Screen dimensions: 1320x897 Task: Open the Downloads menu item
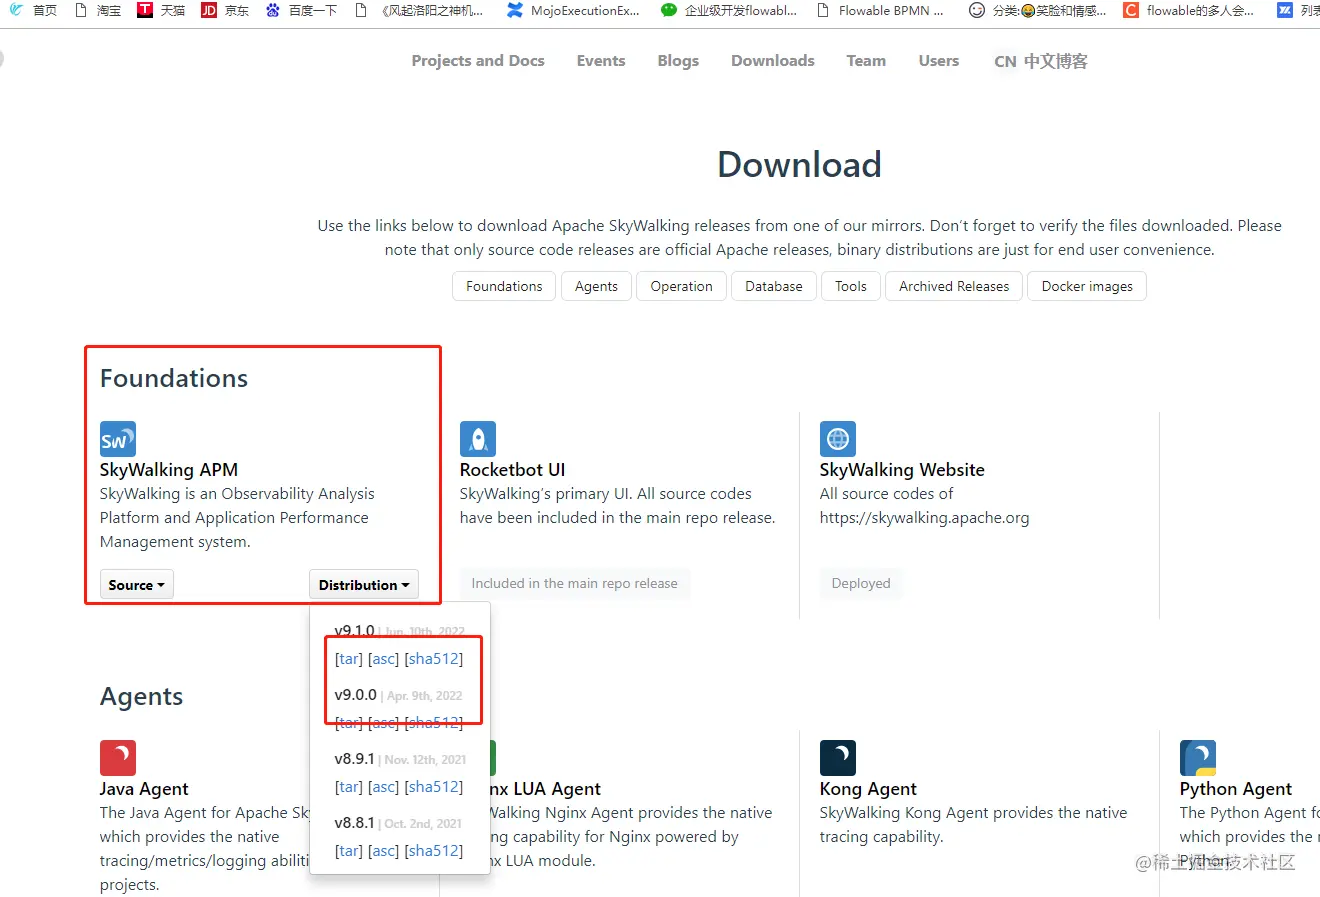pos(773,60)
